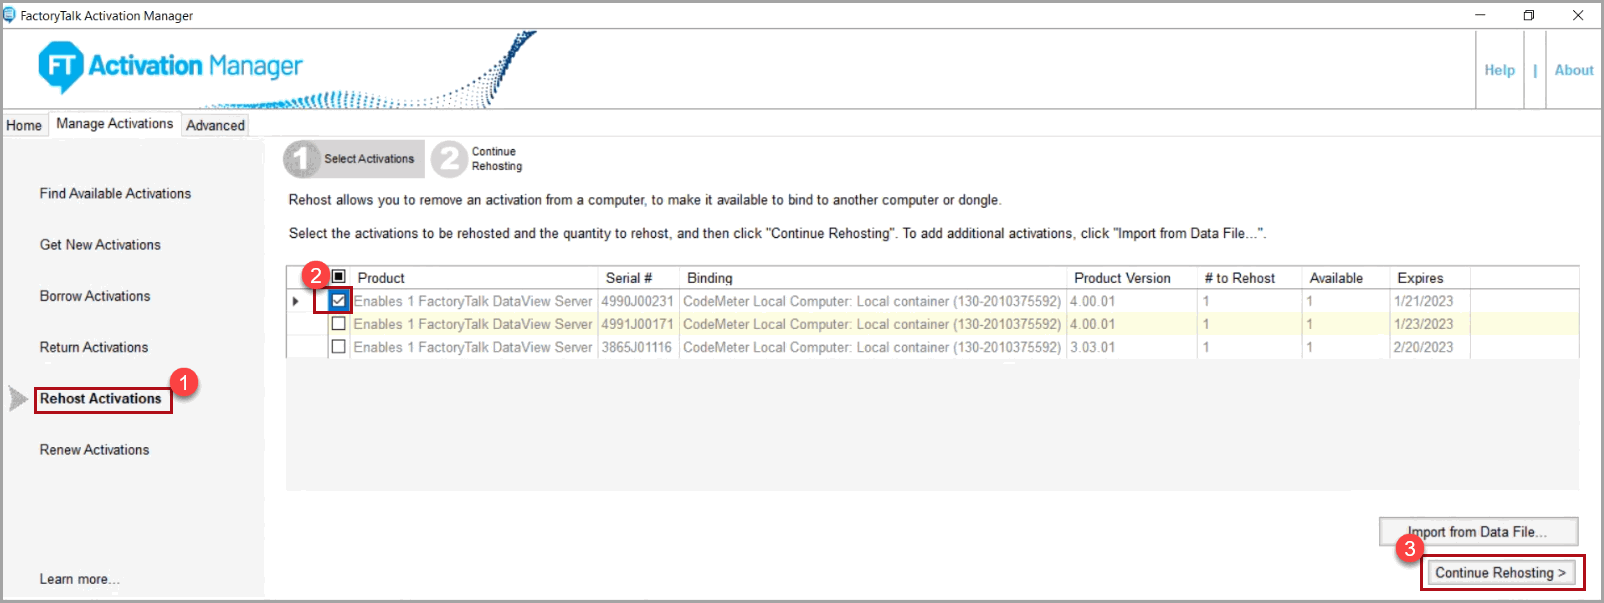Edit # to Rehost for serial 3865J01116
This screenshot has width=1604, height=603.
tap(1250, 347)
